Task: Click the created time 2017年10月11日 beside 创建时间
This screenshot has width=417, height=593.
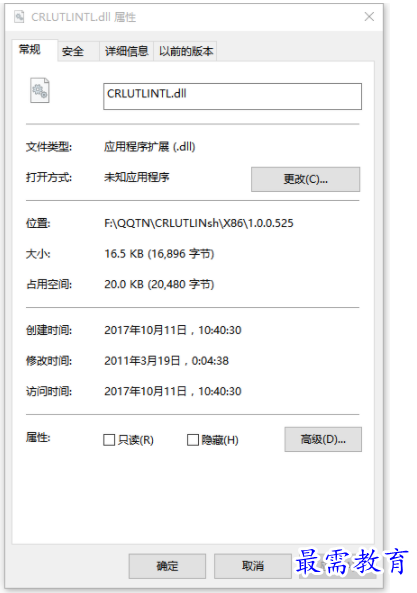Action: click(x=173, y=330)
